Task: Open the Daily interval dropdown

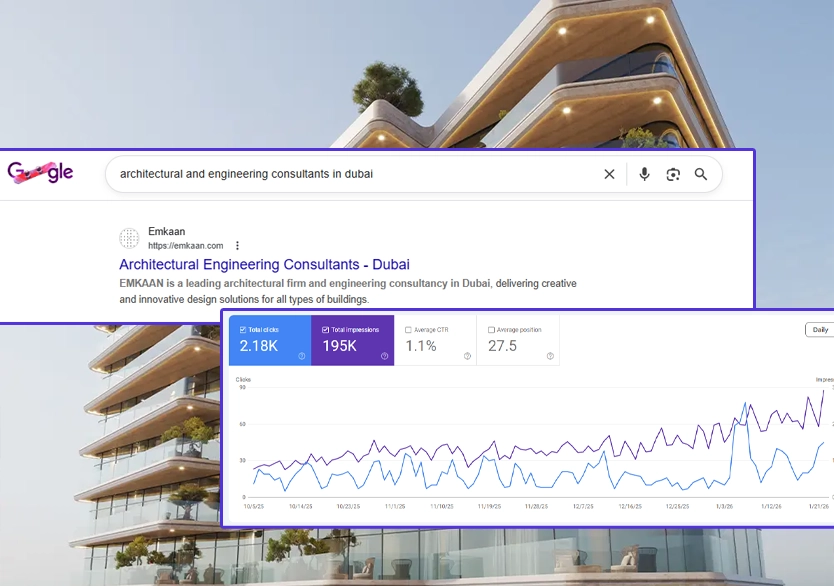Action: tap(819, 329)
